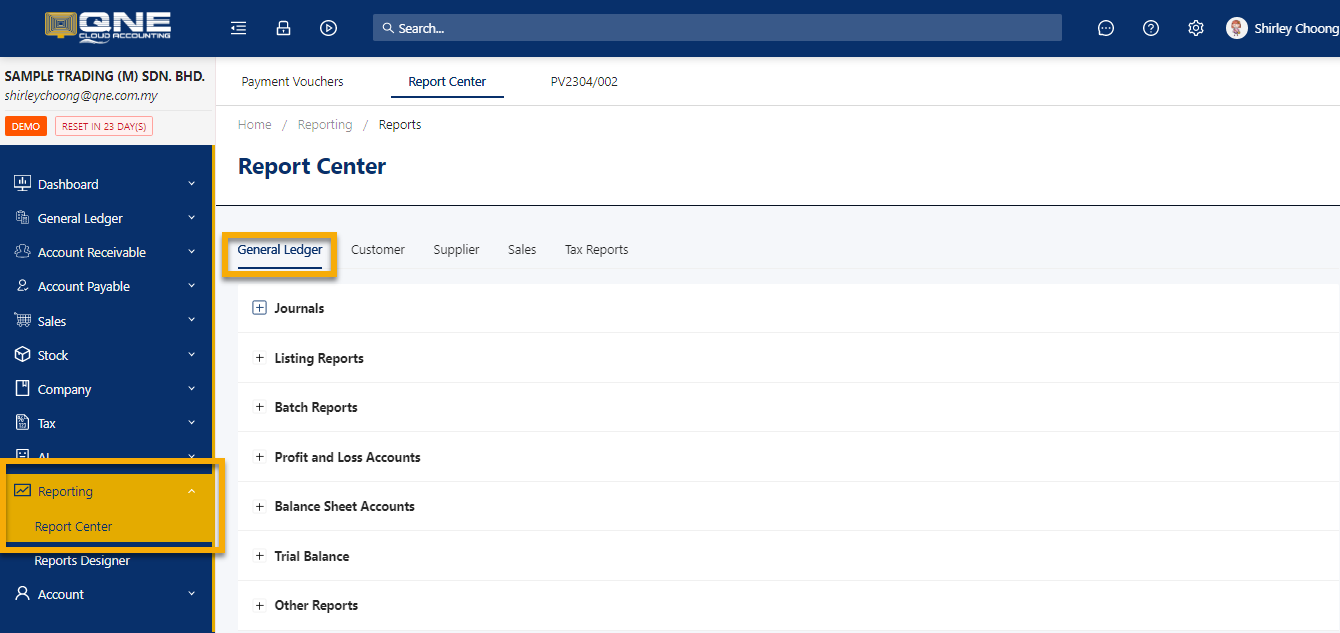Click the Account user icon in sidebar
1340x633 pixels.
[22, 594]
